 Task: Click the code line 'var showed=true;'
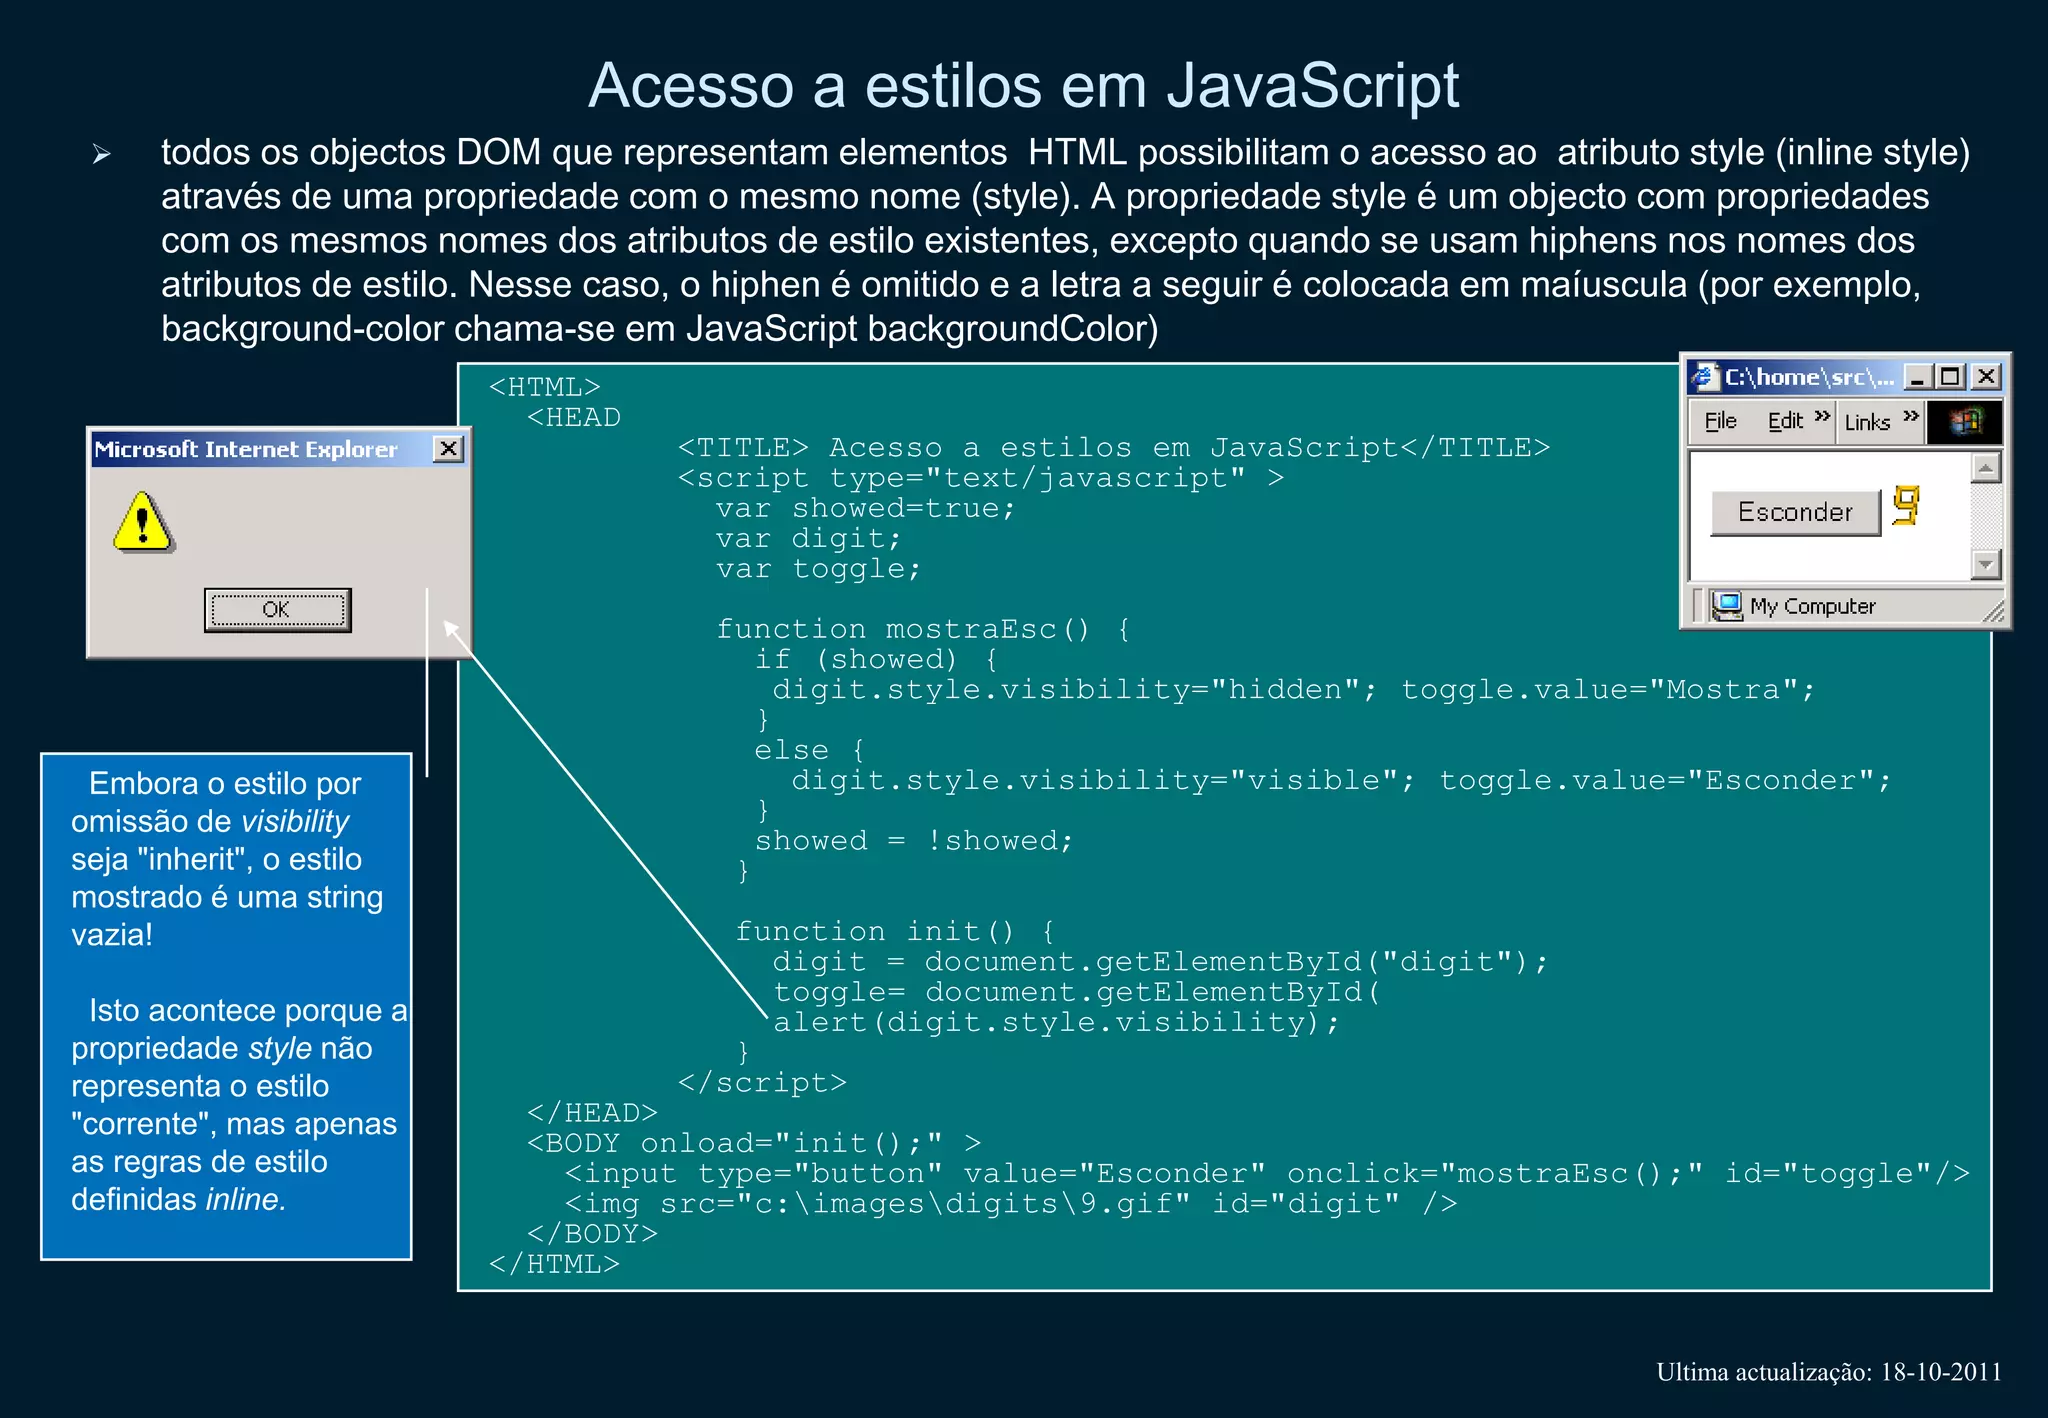(x=866, y=508)
